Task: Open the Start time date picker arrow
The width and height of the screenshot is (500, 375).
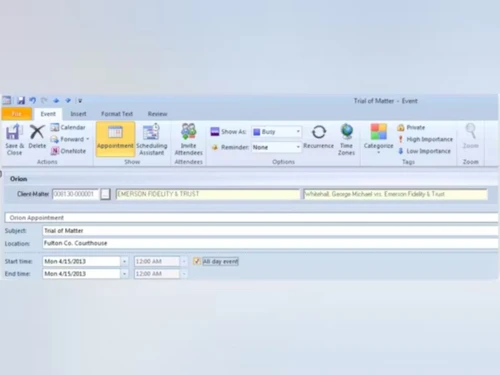Action: click(124, 261)
